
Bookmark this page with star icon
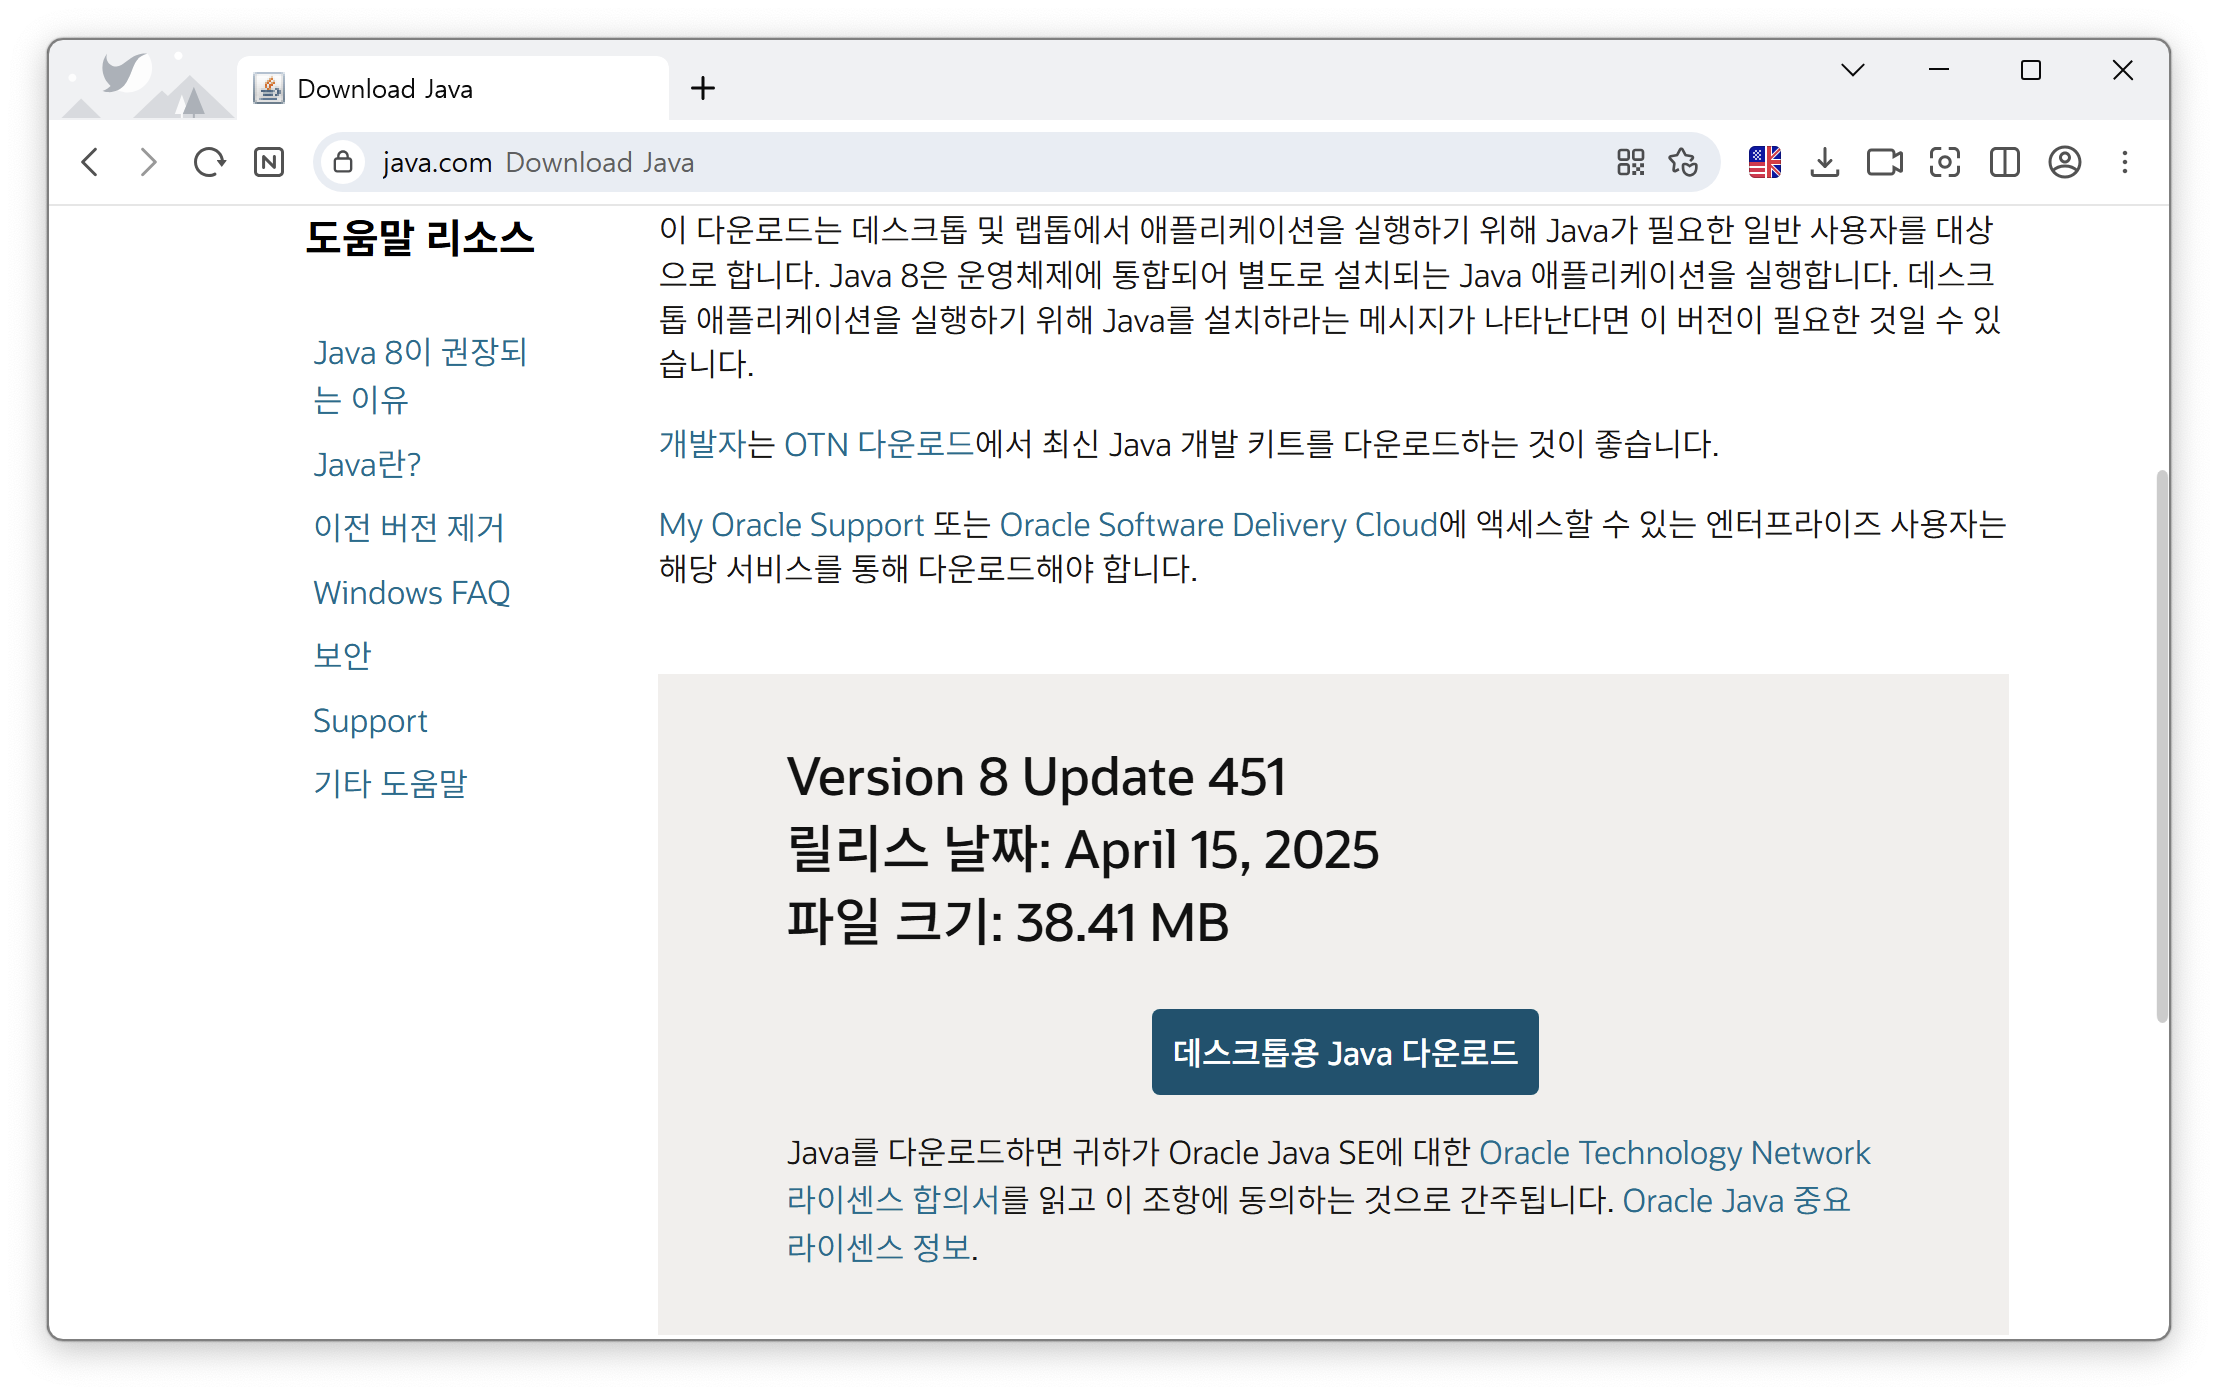coord(1683,162)
